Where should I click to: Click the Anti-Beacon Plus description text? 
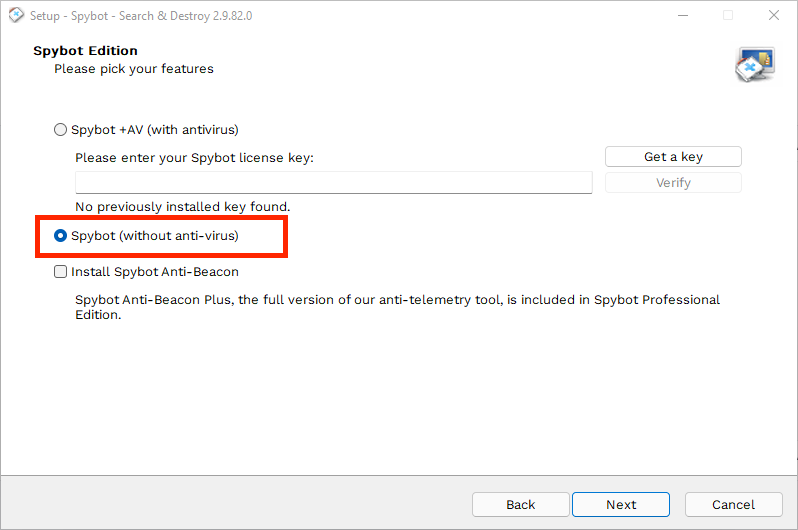coord(397,307)
